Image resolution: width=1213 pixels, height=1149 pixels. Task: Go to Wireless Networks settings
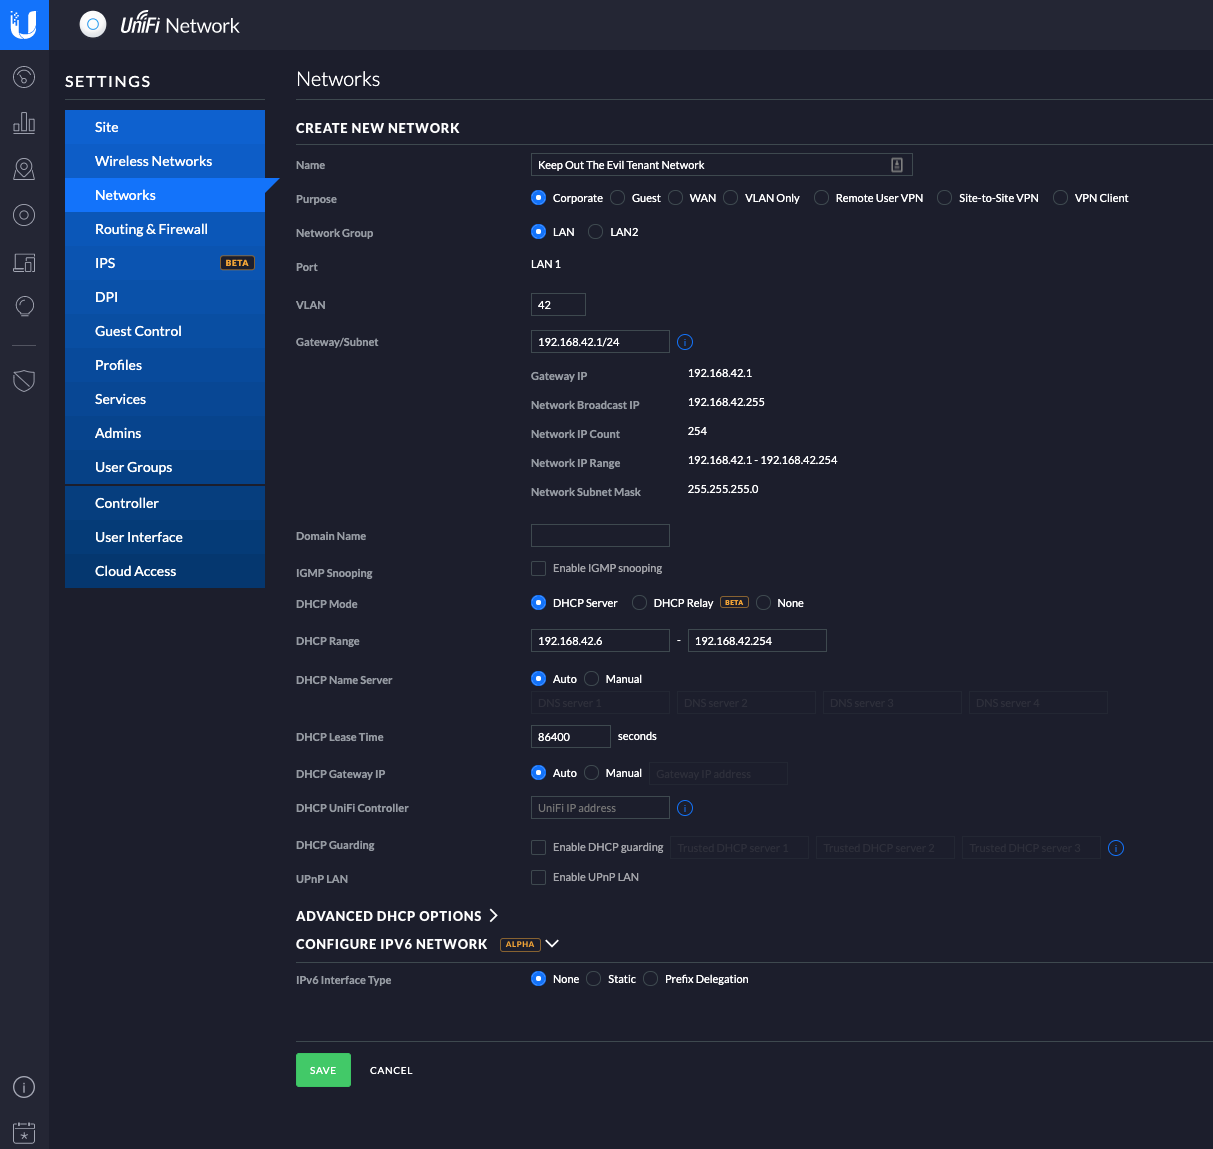click(x=153, y=161)
